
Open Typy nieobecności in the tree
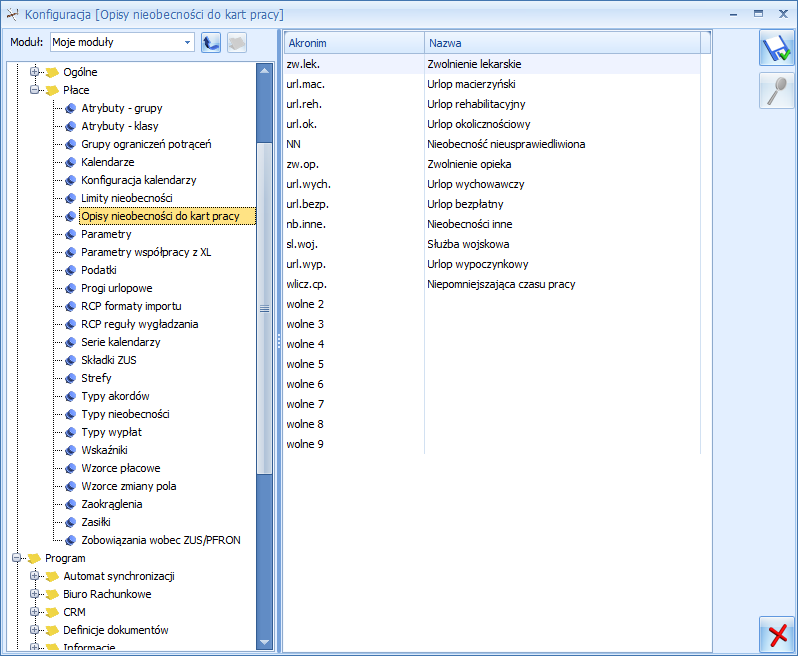coord(125,414)
